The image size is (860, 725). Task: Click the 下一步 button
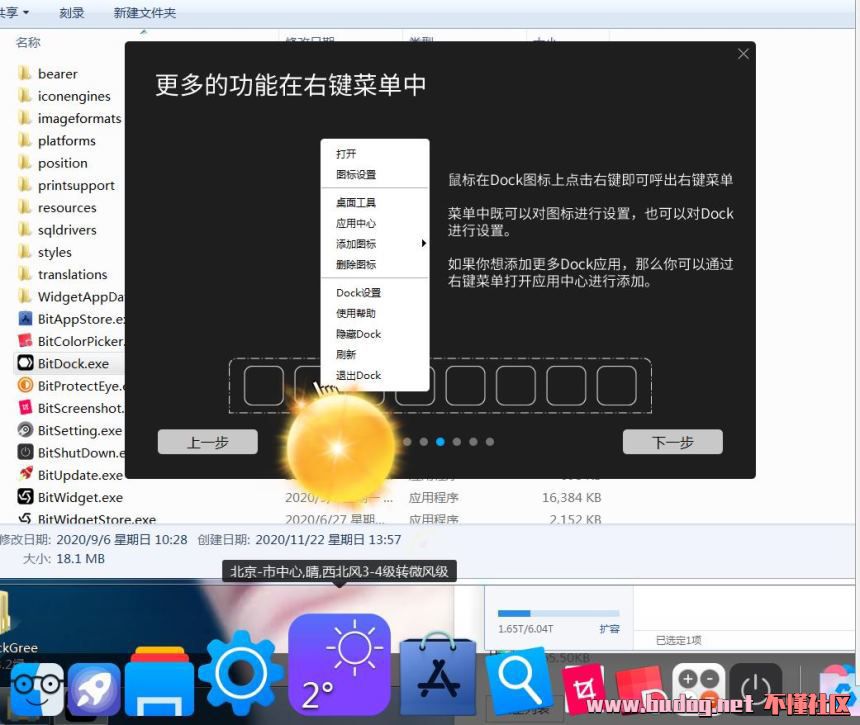(672, 442)
